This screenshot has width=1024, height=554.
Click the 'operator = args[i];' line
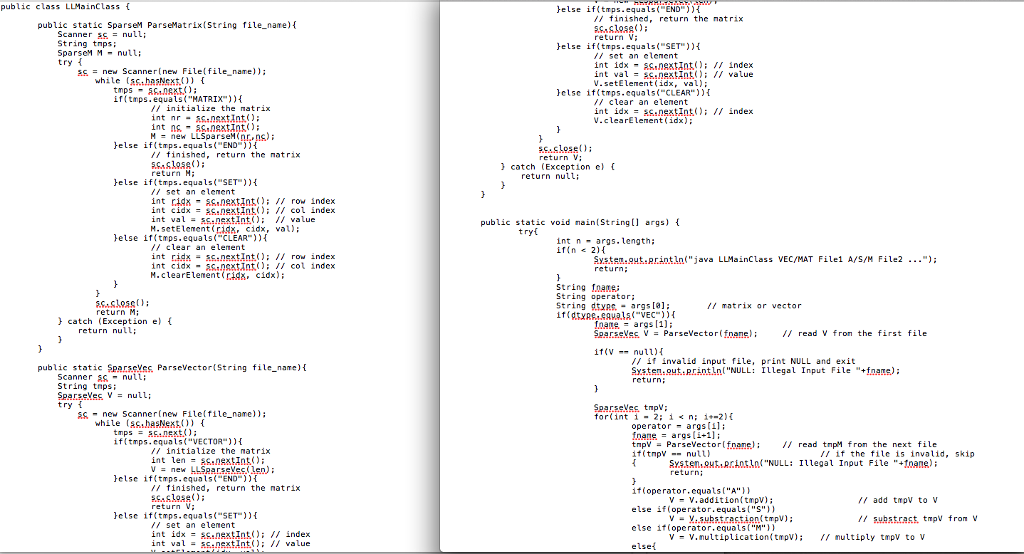point(678,426)
